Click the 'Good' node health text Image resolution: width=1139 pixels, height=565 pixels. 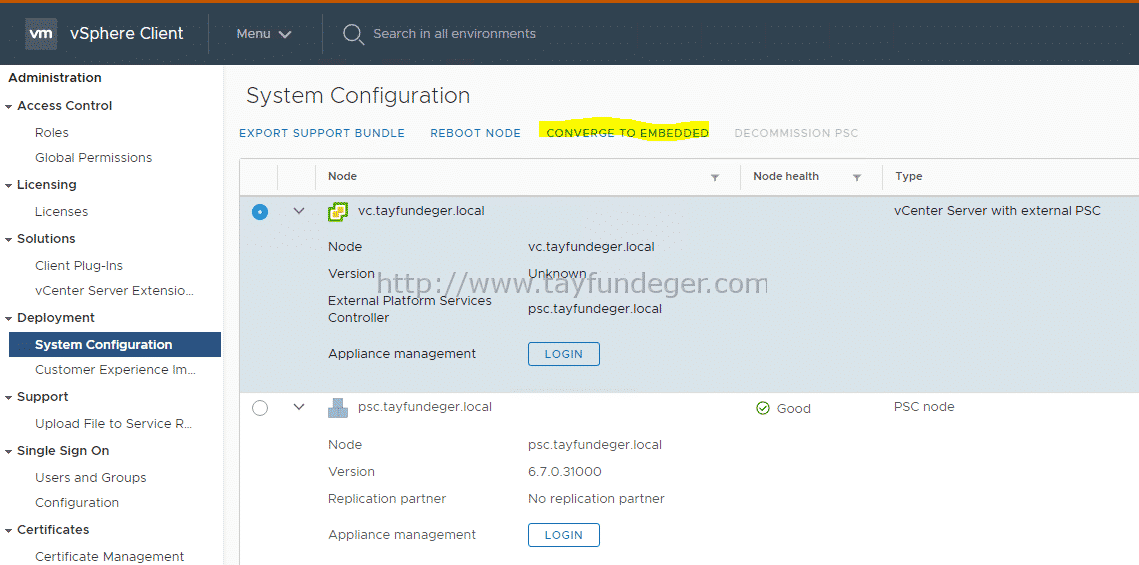(x=793, y=408)
